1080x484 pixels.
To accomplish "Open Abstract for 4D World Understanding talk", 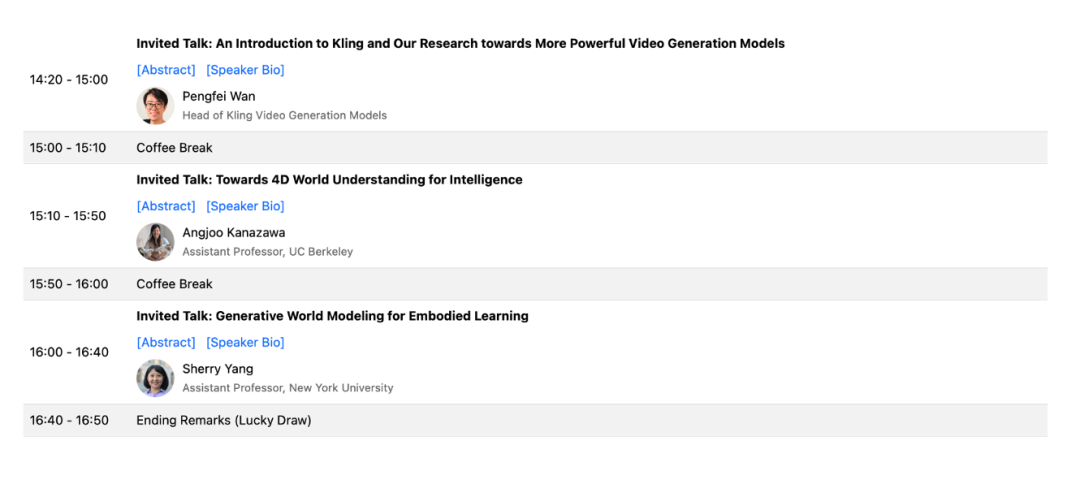I will click(x=166, y=206).
